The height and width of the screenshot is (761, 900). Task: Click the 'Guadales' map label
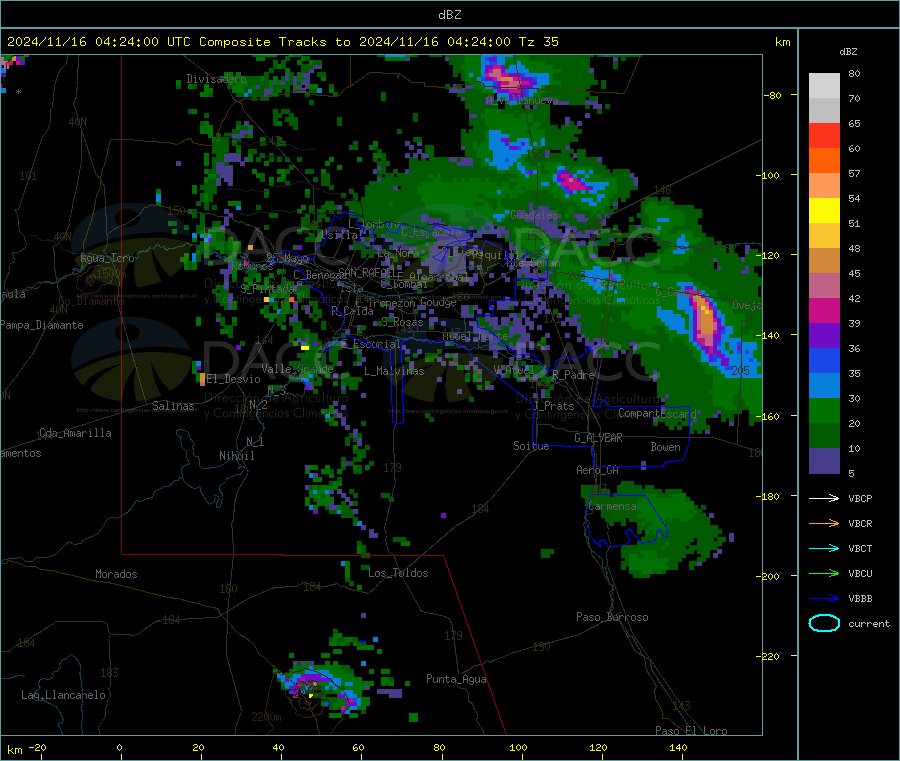click(x=534, y=215)
